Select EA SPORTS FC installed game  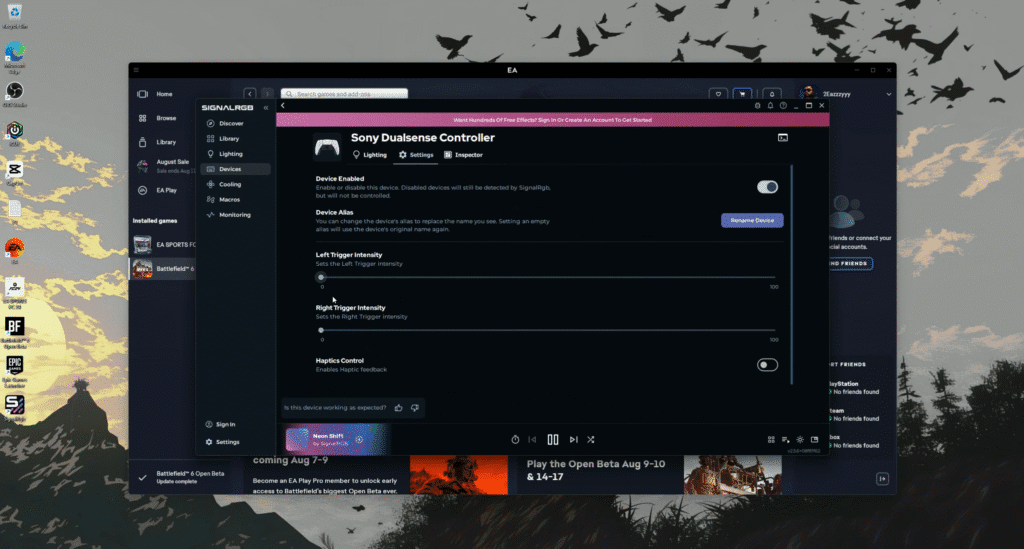(163, 245)
